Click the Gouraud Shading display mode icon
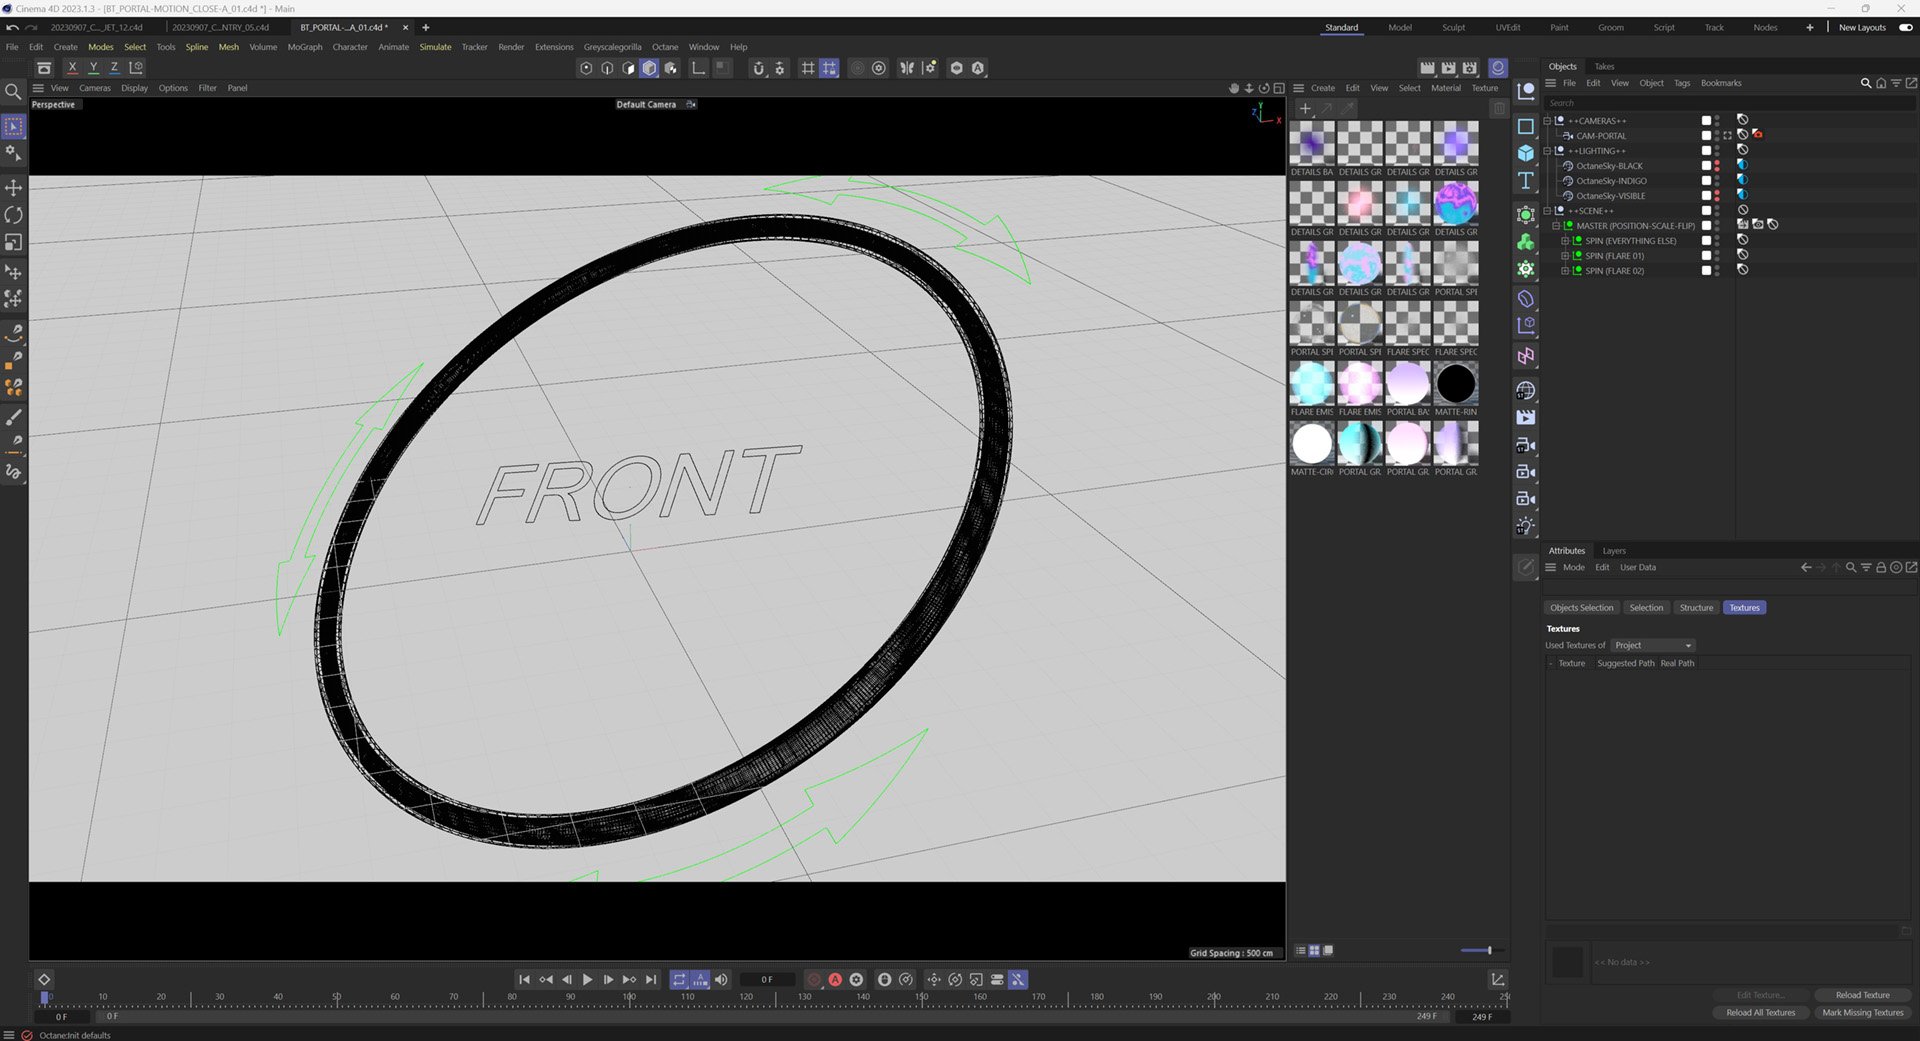The width and height of the screenshot is (1920, 1041). pyautogui.click(x=649, y=68)
